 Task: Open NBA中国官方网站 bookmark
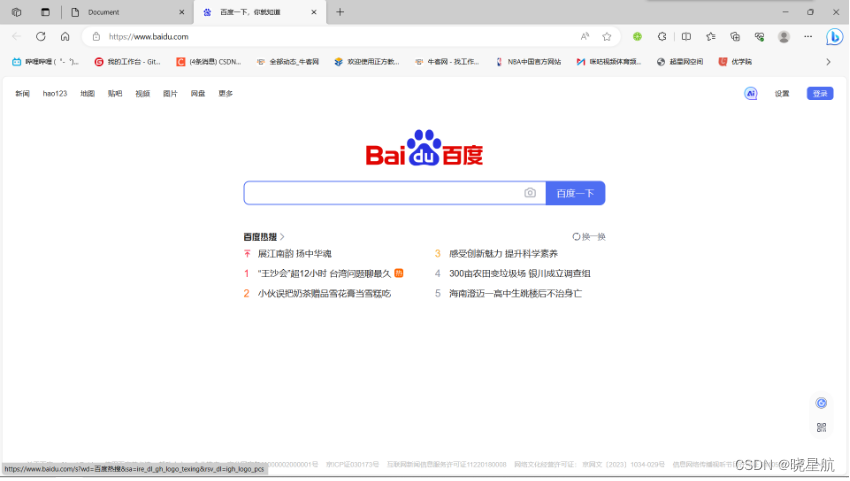click(x=528, y=62)
